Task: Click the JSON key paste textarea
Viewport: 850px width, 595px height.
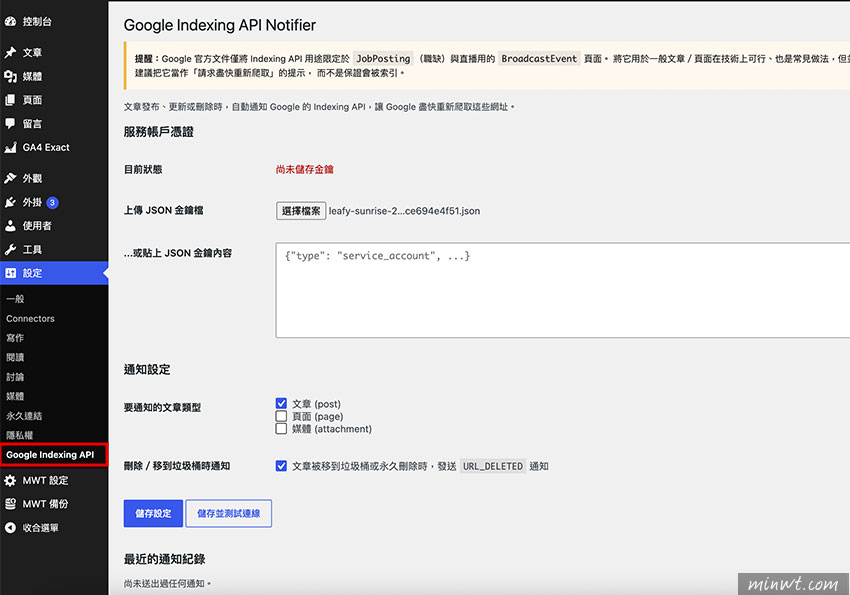Action: pyautogui.click(x=563, y=290)
